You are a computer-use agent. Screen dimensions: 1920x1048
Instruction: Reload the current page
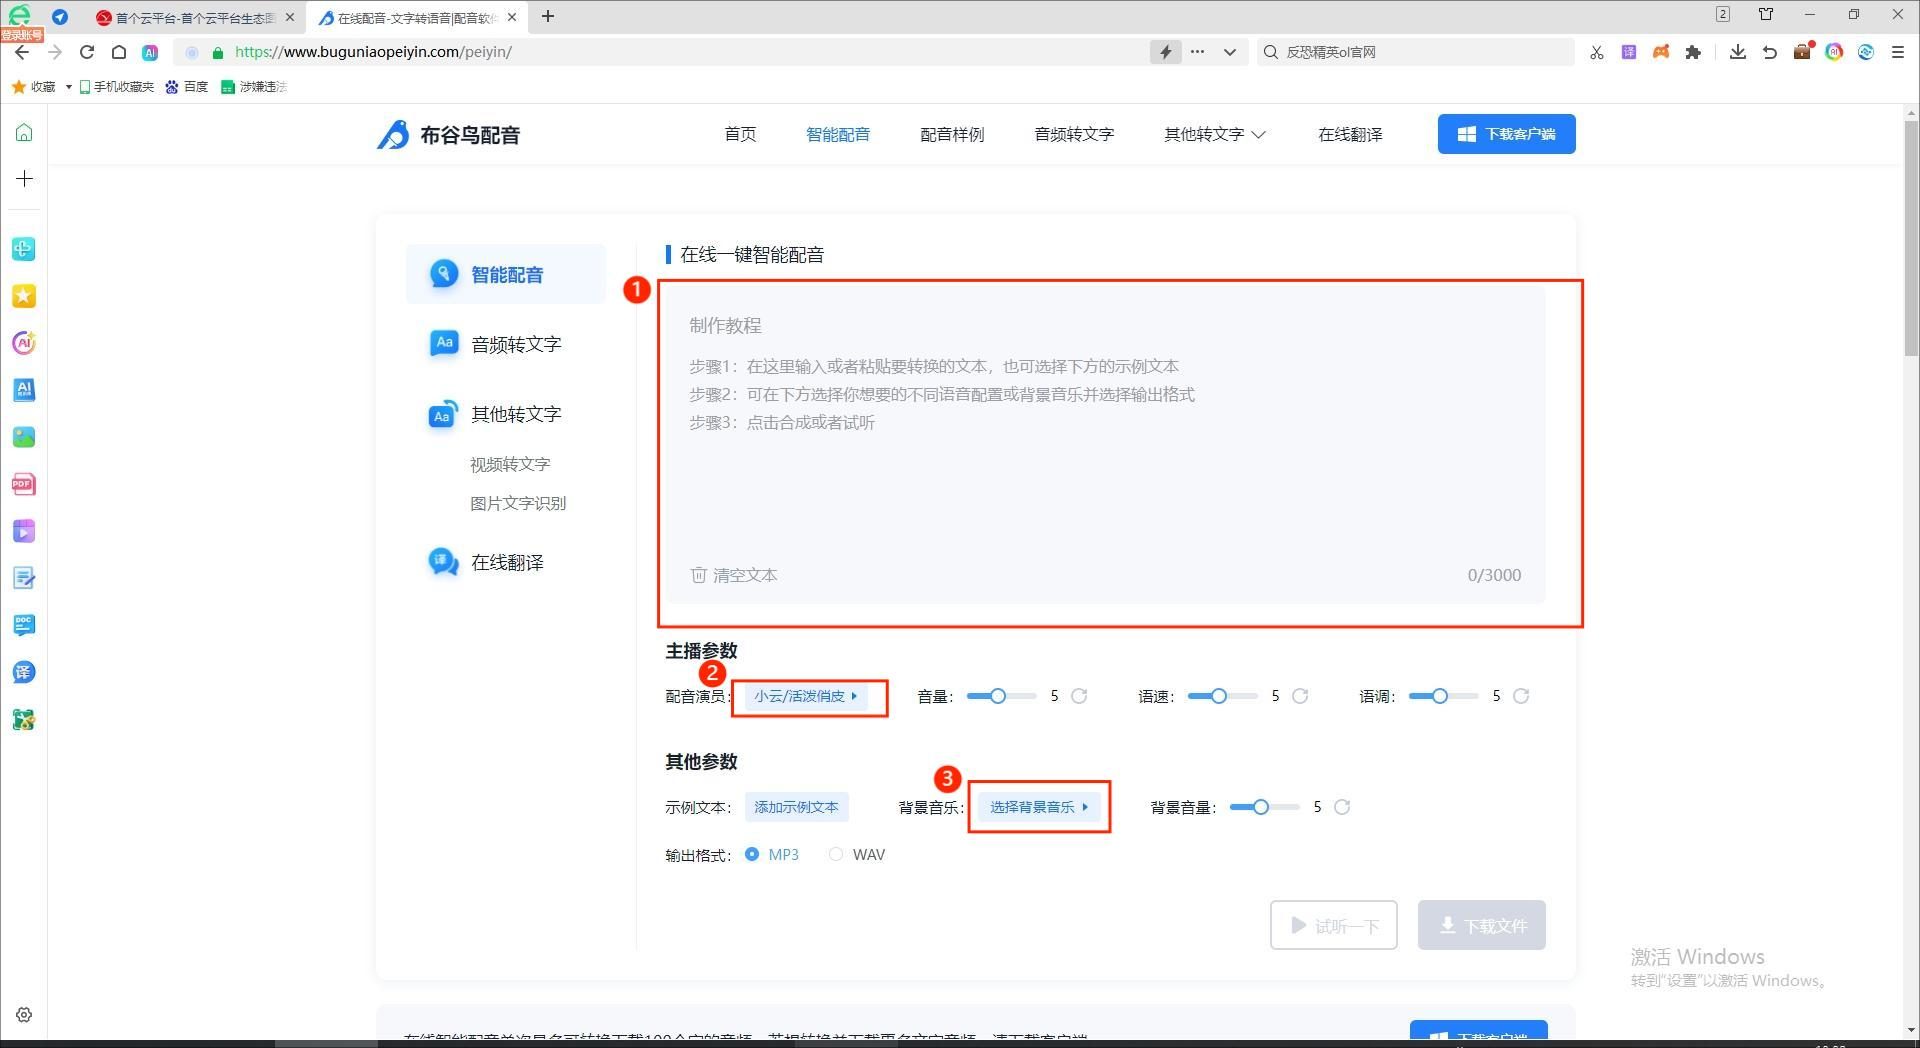click(87, 52)
